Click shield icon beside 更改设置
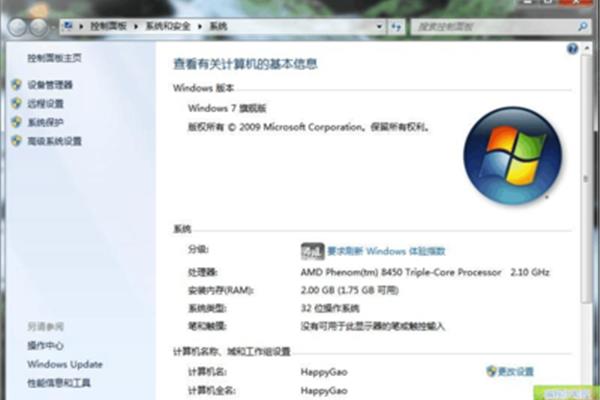 click(491, 371)
